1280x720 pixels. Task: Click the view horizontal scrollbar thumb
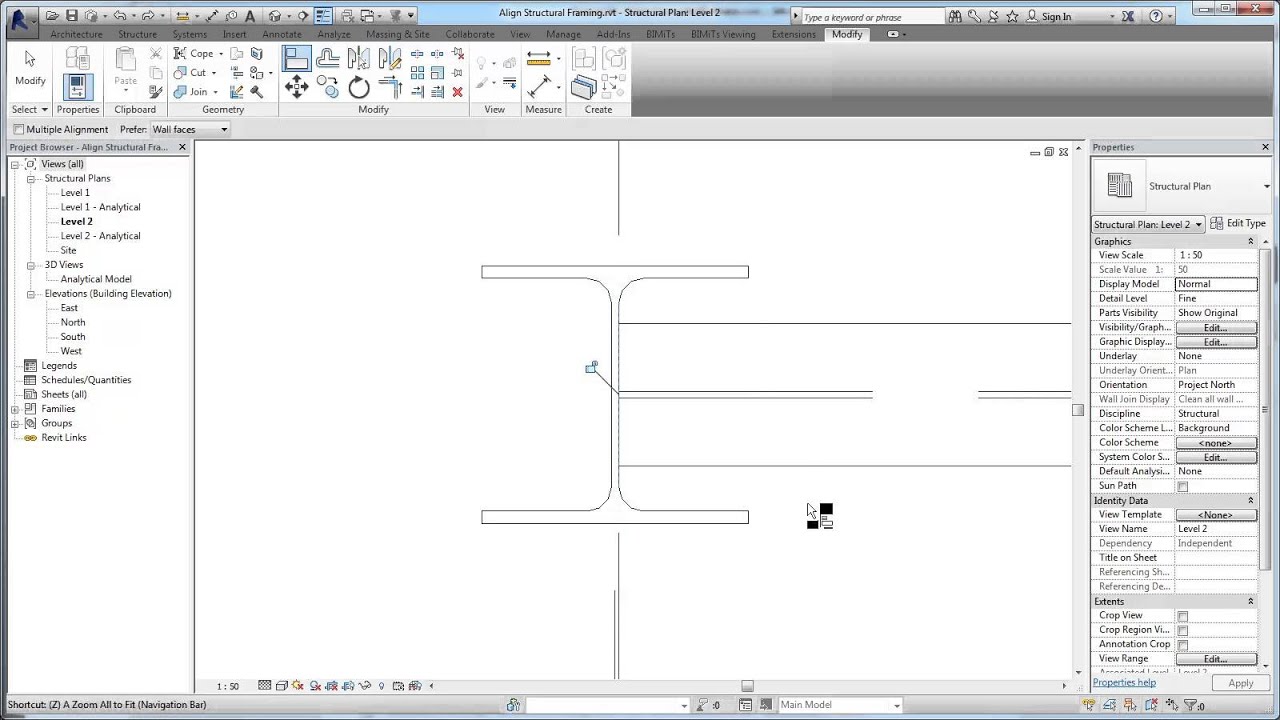point(747,686)
